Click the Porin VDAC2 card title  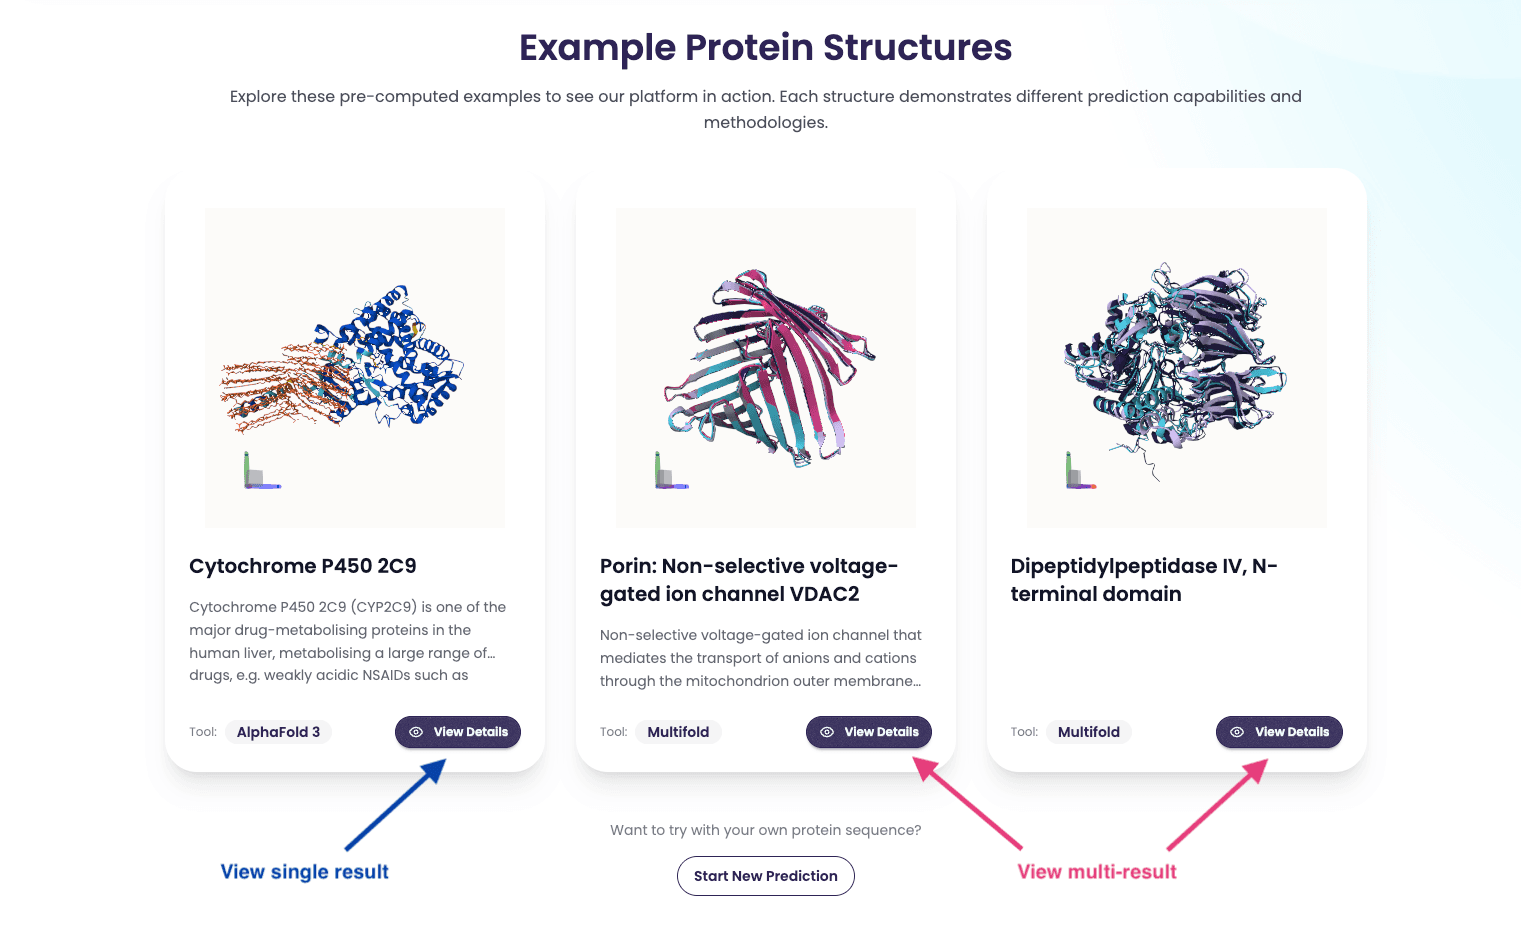pos(749,580)
